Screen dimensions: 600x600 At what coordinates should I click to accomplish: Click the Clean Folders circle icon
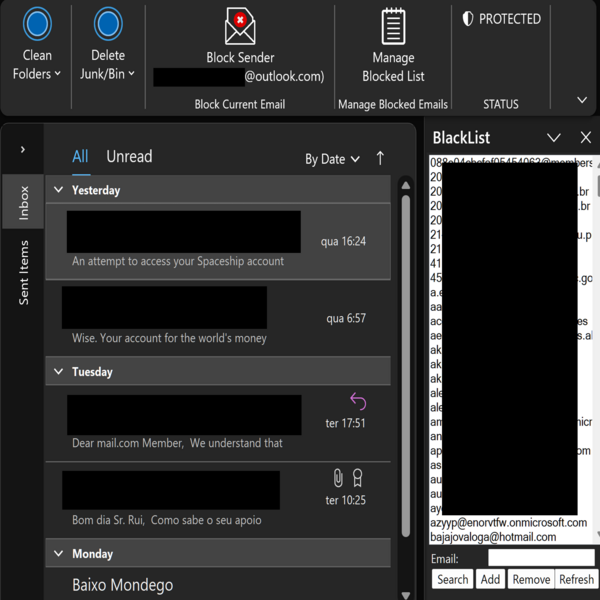[x=37, y=24]
